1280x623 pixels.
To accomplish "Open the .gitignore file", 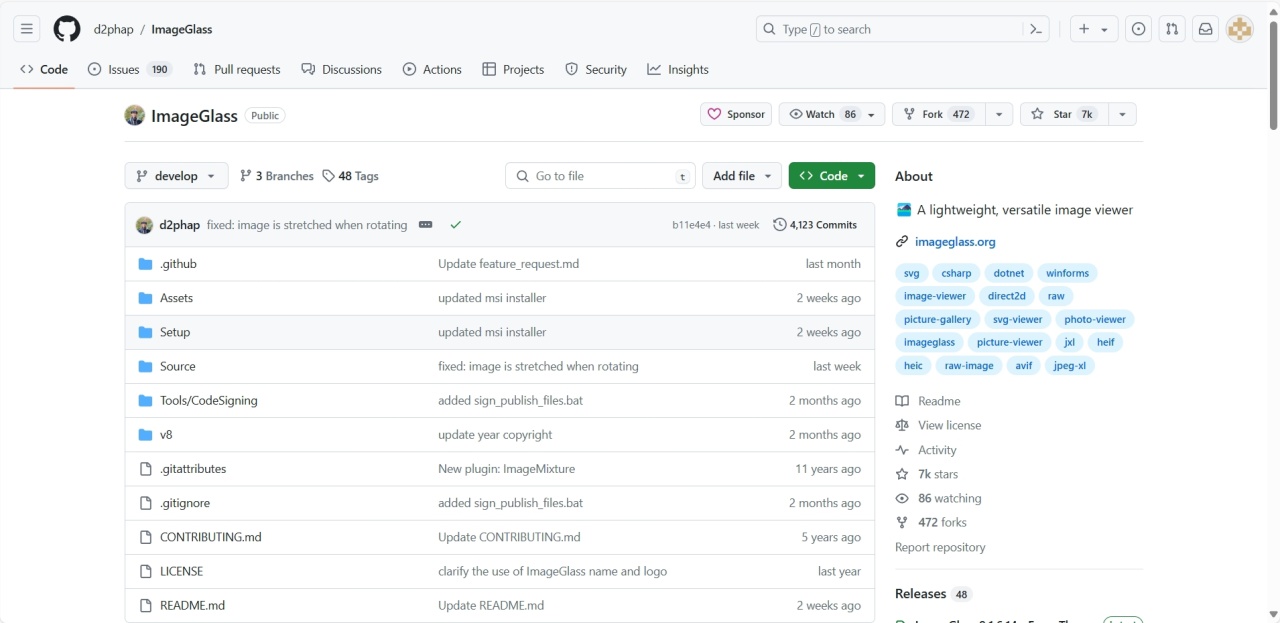I will pos(185,503).
